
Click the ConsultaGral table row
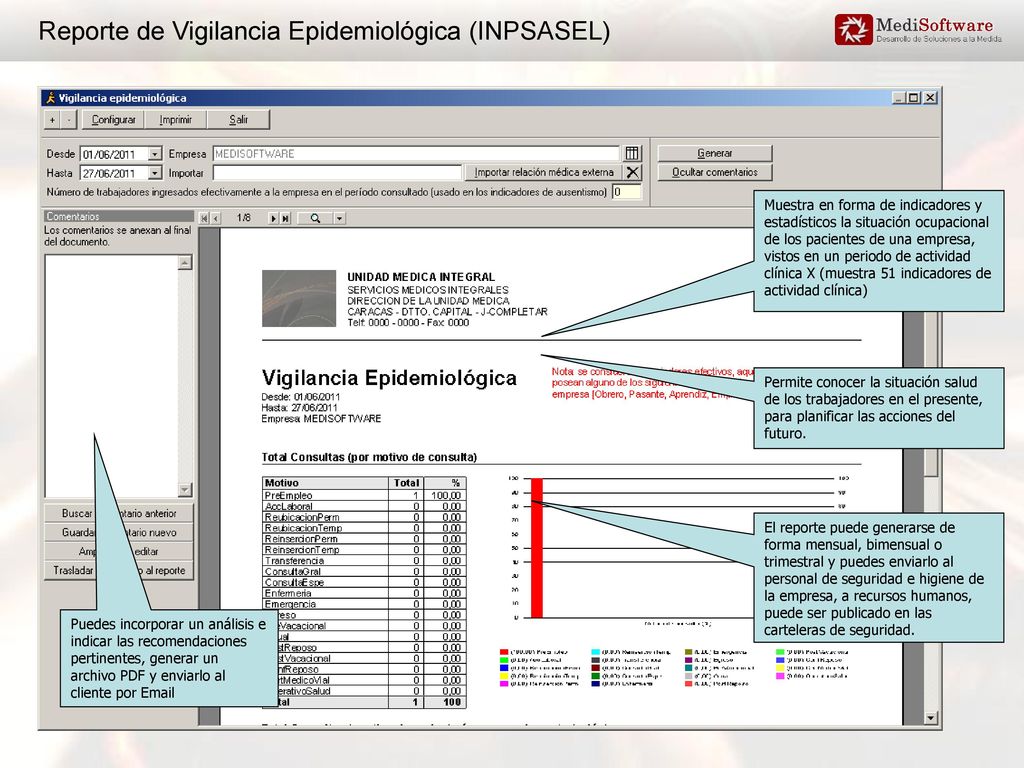(364, 571)
